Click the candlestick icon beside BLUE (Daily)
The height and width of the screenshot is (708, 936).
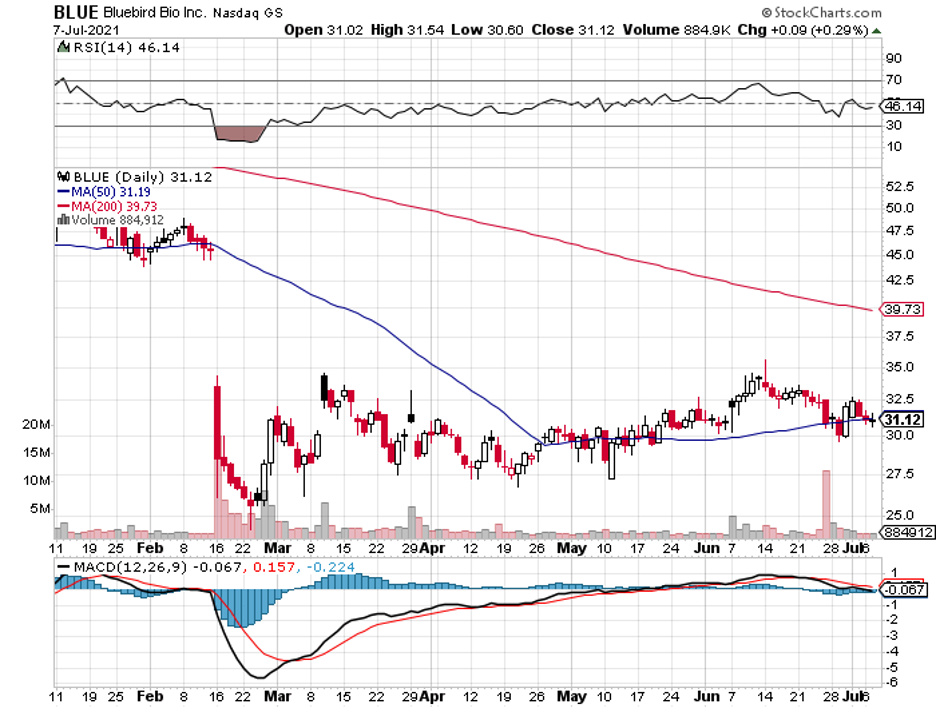[63, 177]
